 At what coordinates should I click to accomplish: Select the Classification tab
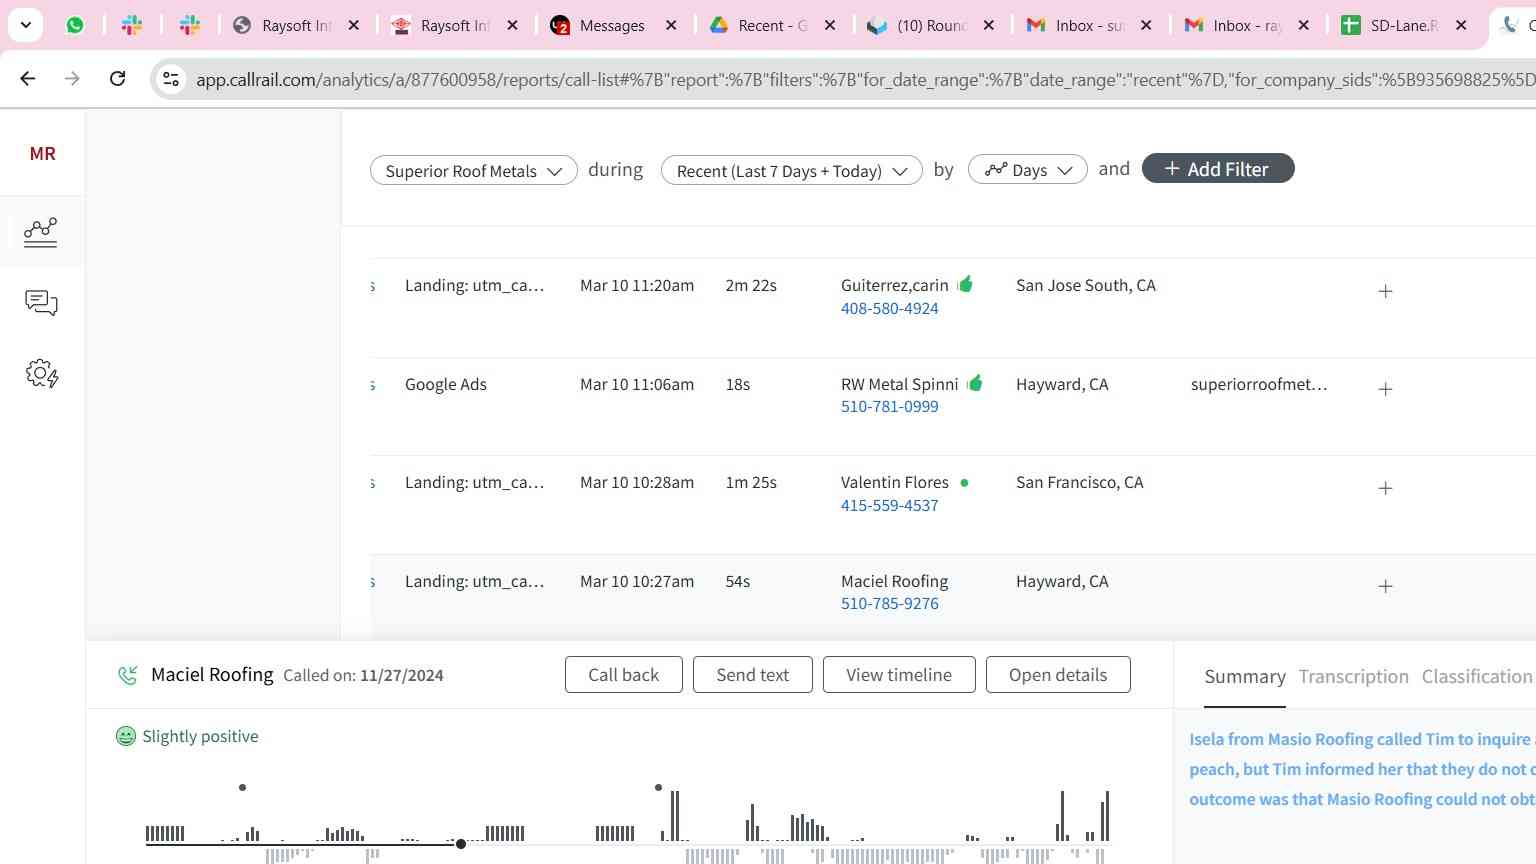click(x=1477, y=677)
